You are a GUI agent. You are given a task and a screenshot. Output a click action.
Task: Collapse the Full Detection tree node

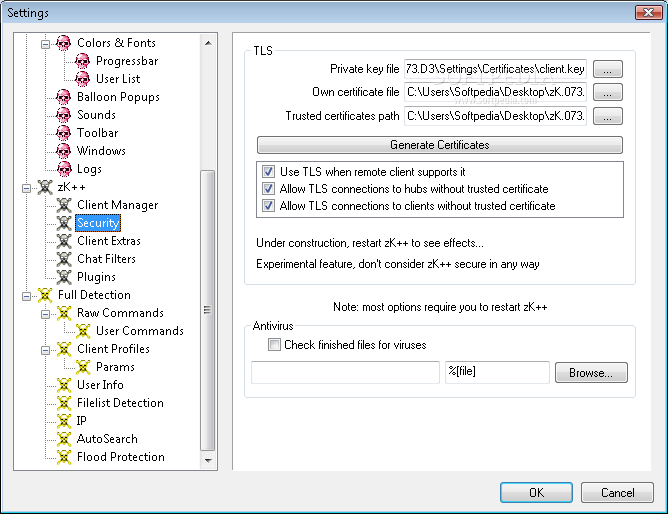(26, 296)
